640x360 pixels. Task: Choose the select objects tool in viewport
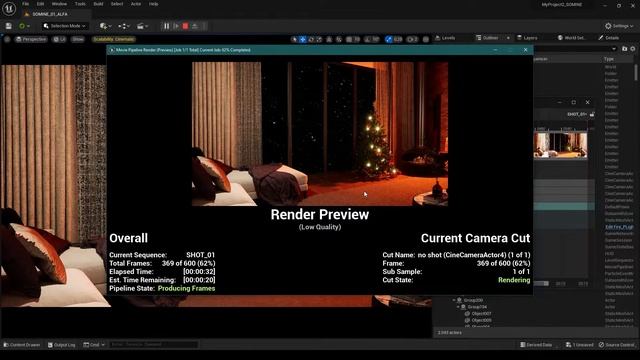tap(294, 39)
